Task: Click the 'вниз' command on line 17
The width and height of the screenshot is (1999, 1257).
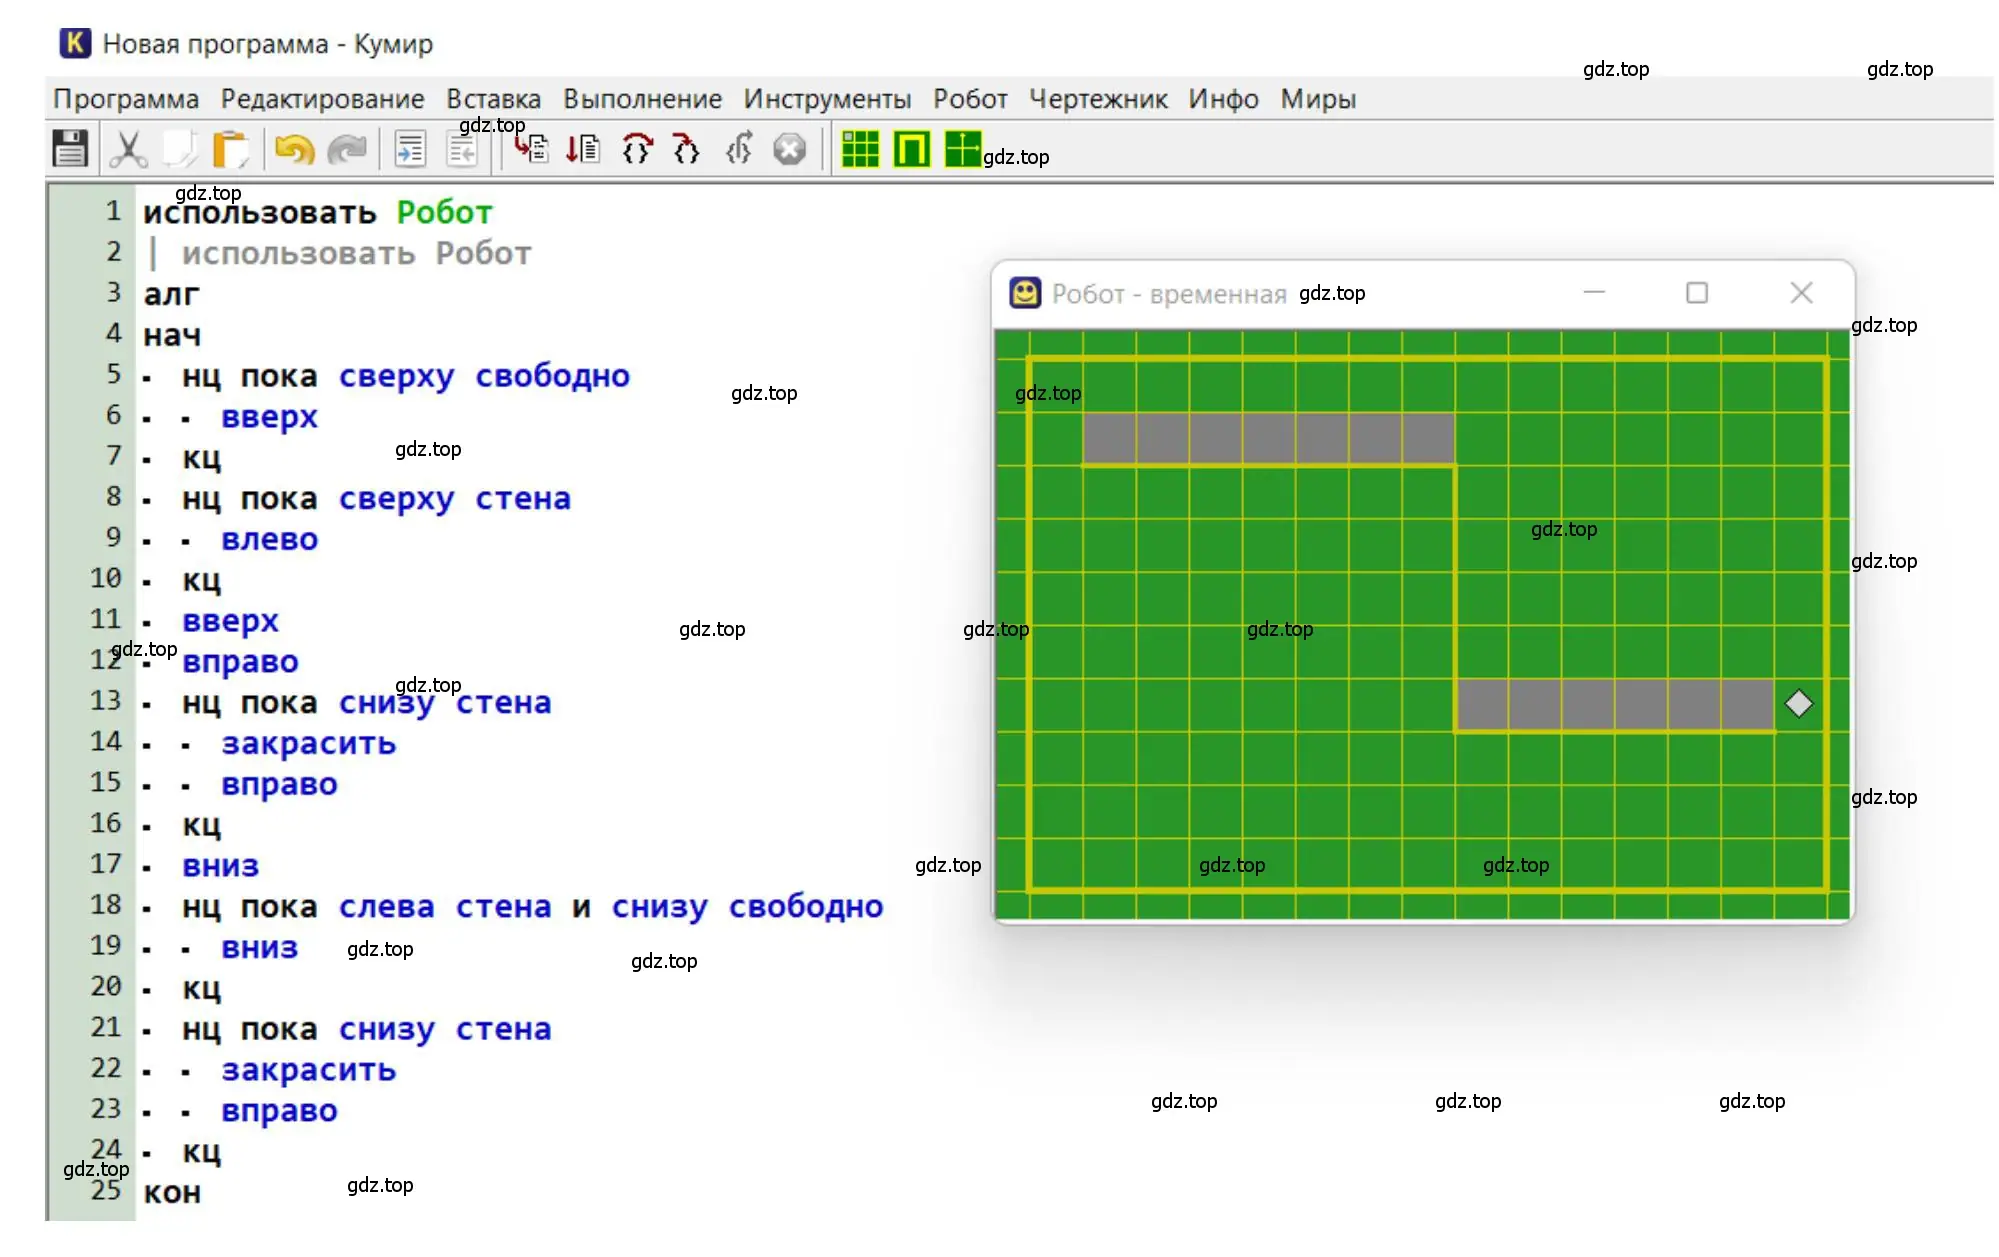Action: [x=220, y=866]
